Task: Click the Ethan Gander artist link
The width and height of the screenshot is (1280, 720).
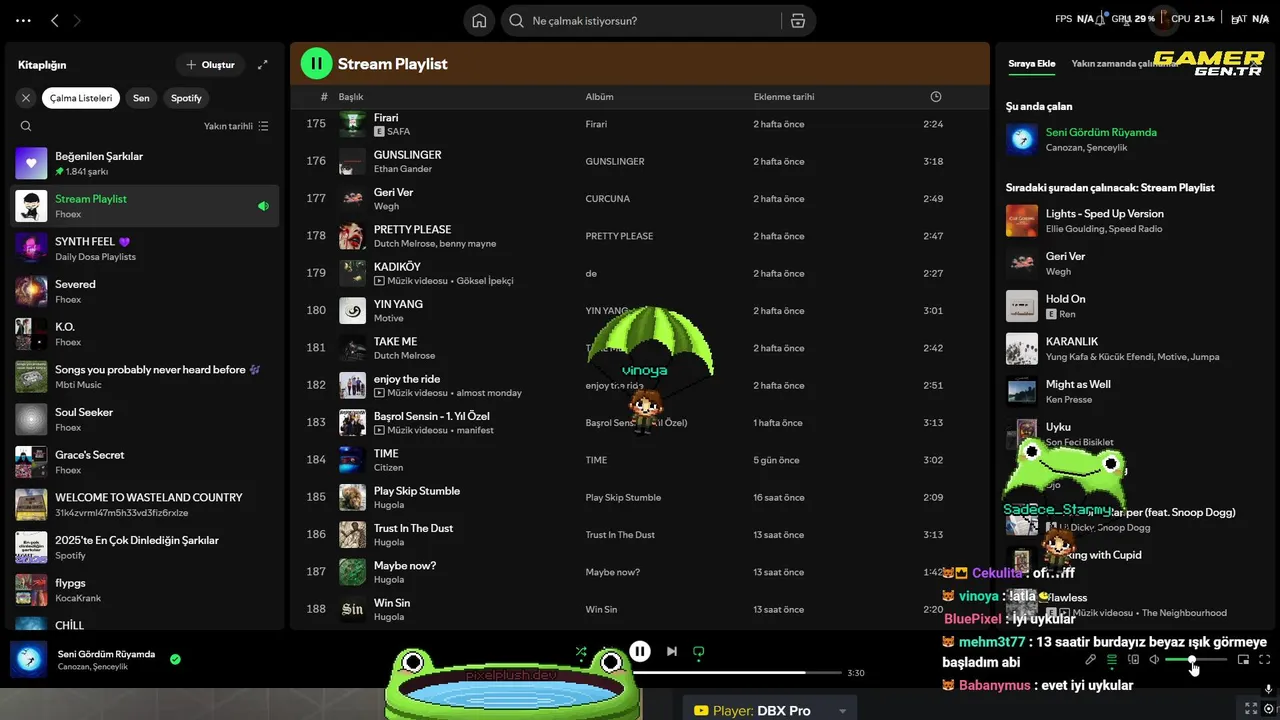Action: pyautogui.click(x=403, y=169)
